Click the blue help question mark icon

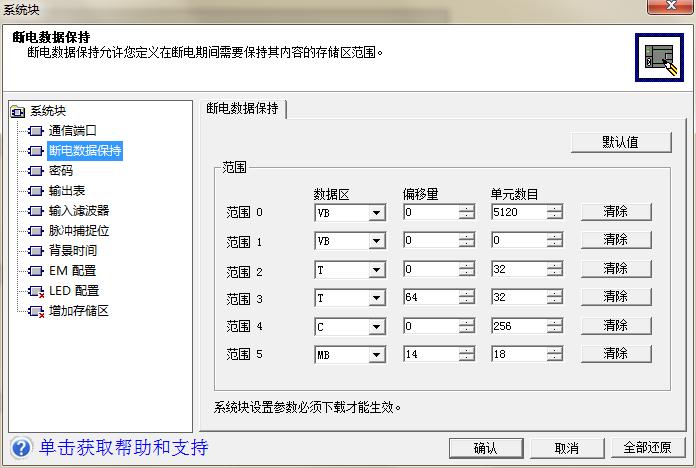(20, 446)
